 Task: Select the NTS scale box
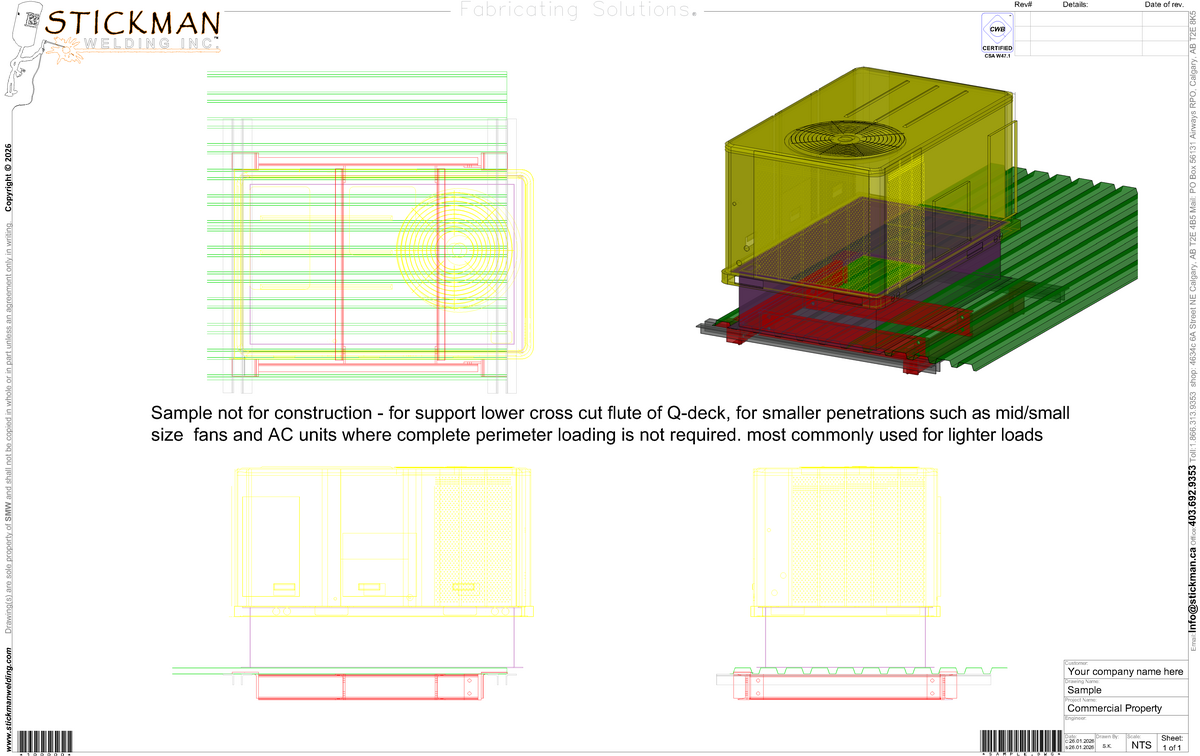coord(1140,745)
